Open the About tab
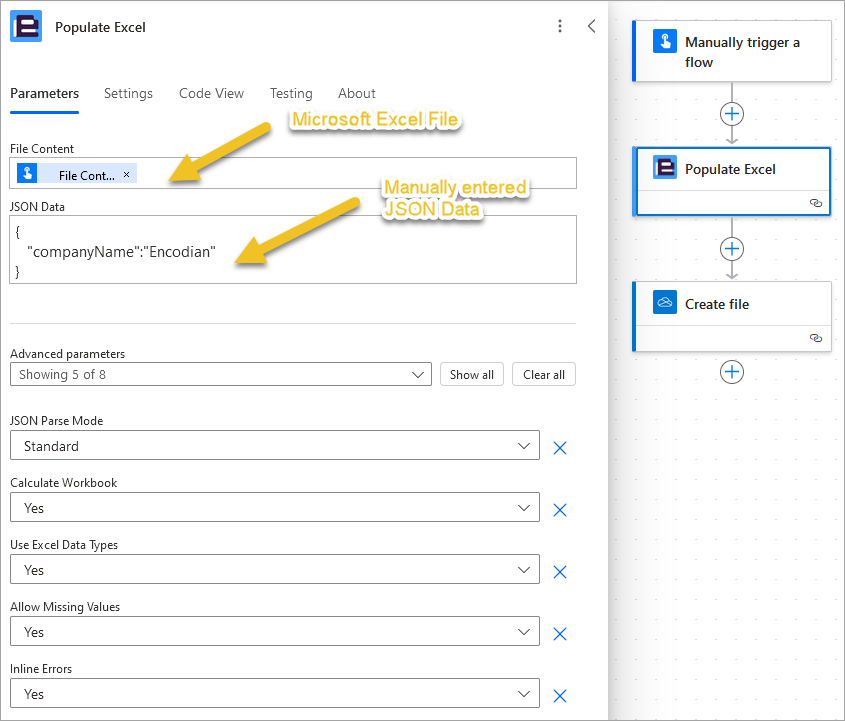 pyautogui.click(x=357, y=94)
